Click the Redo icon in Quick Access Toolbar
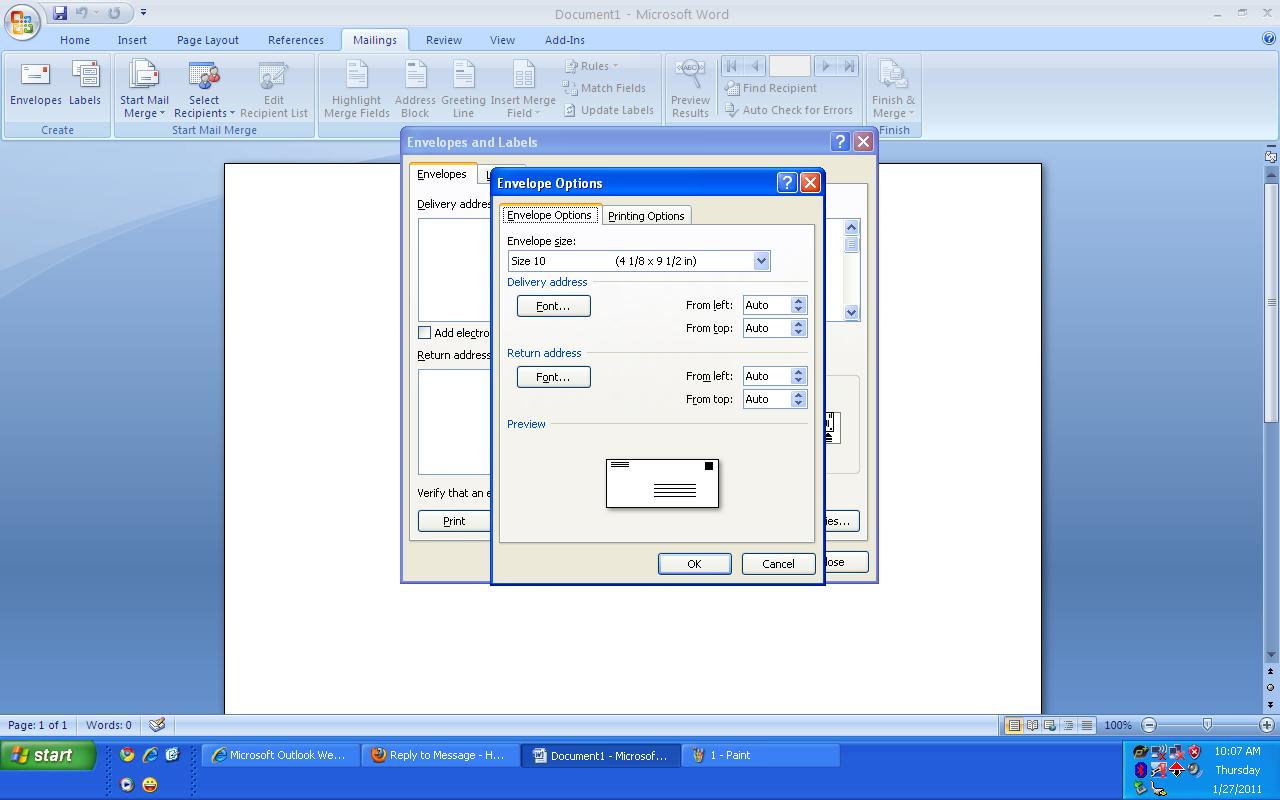The image size is (1280, 800). tap(114, 13)
